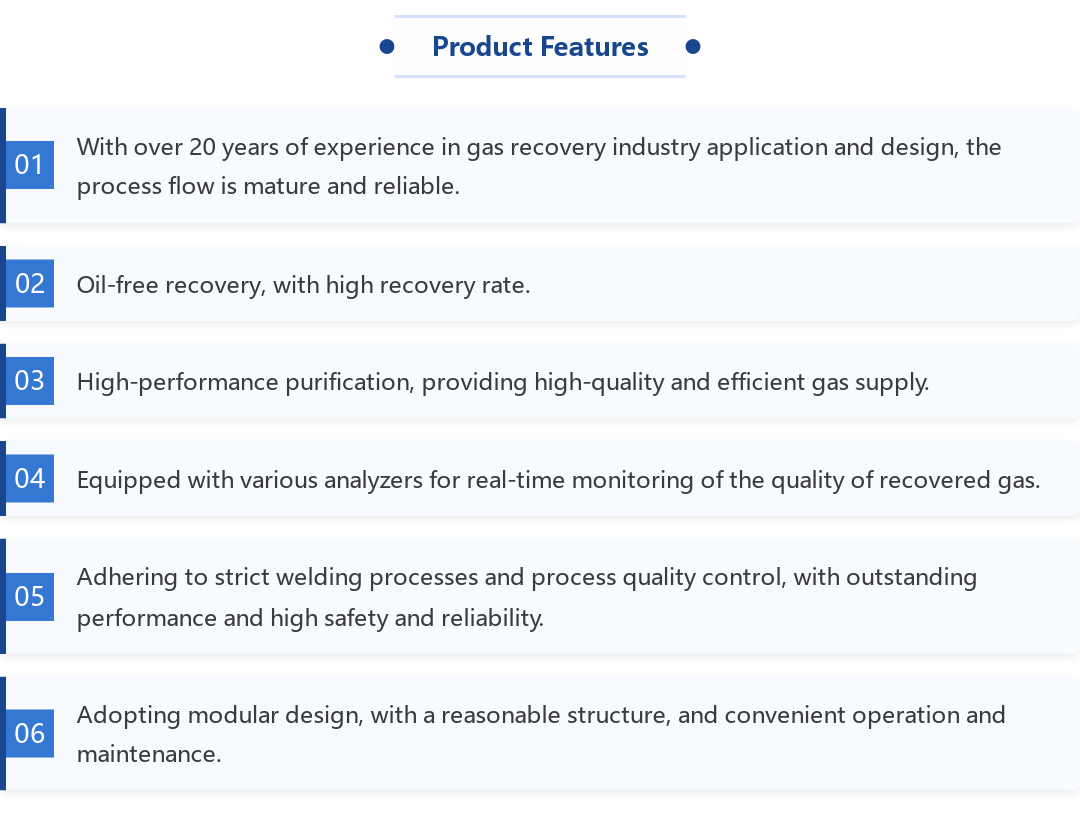
Task: Click the 01 number badge
Action: pos(30,165)
